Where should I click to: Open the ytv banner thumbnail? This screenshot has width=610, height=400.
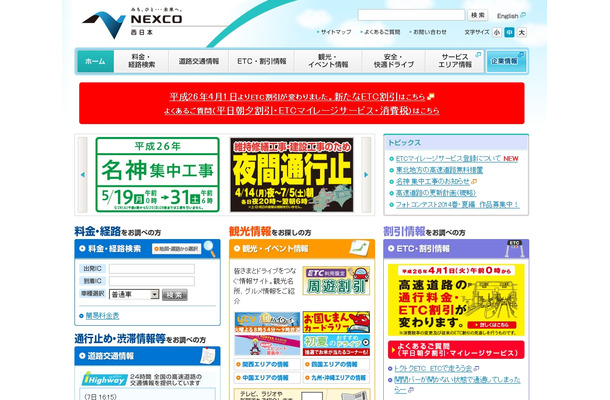(268, 322)
